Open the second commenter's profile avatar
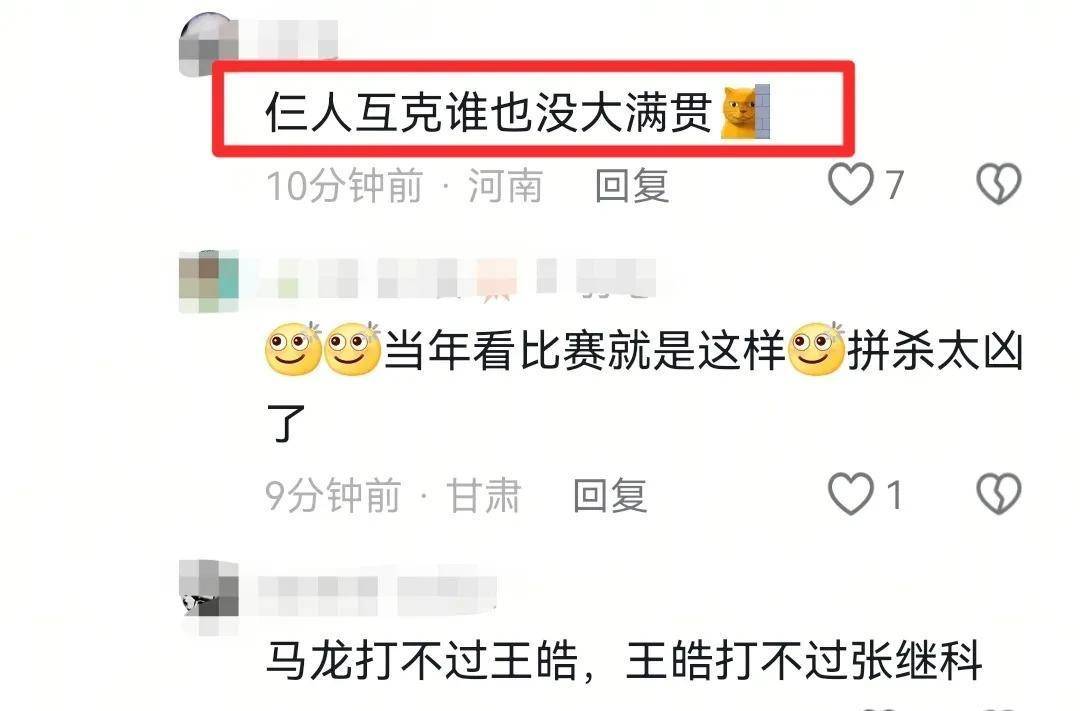Image resolution: width=1080 pixels, height=711 pixels. pyautogui.click(x=209, y=282)
